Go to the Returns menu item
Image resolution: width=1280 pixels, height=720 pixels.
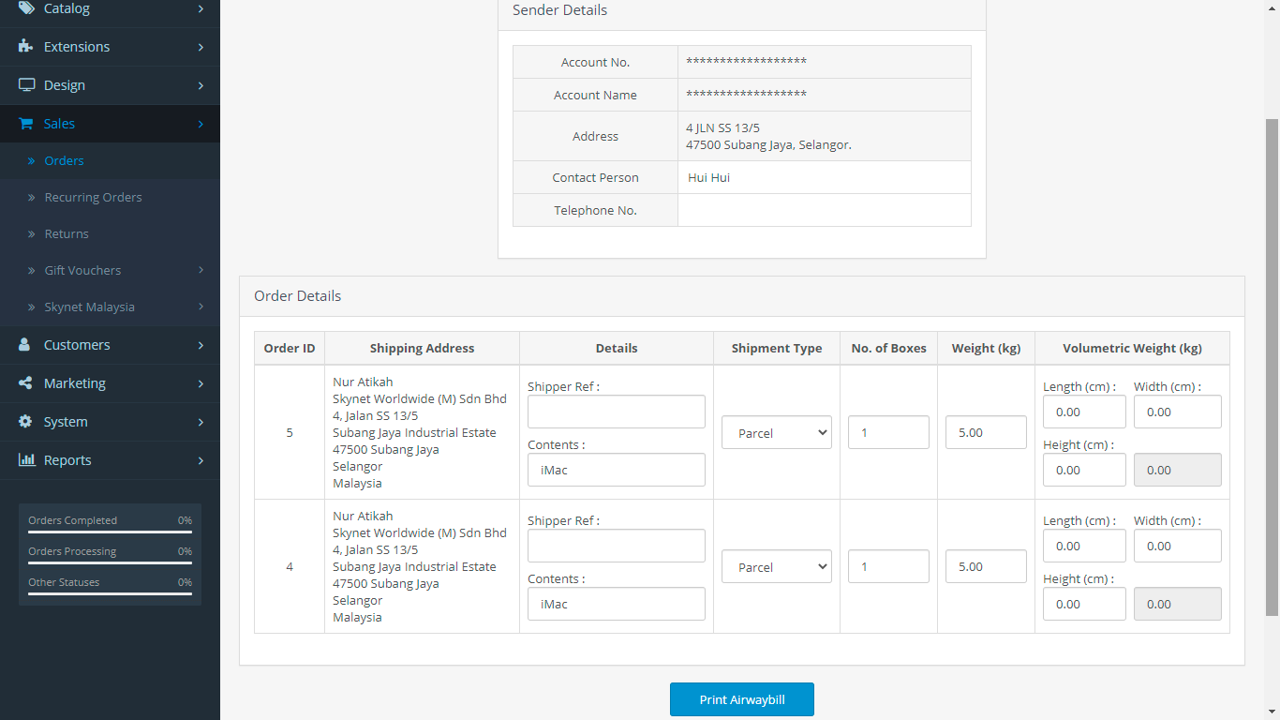pyautogui.click(x=66, y=234)
